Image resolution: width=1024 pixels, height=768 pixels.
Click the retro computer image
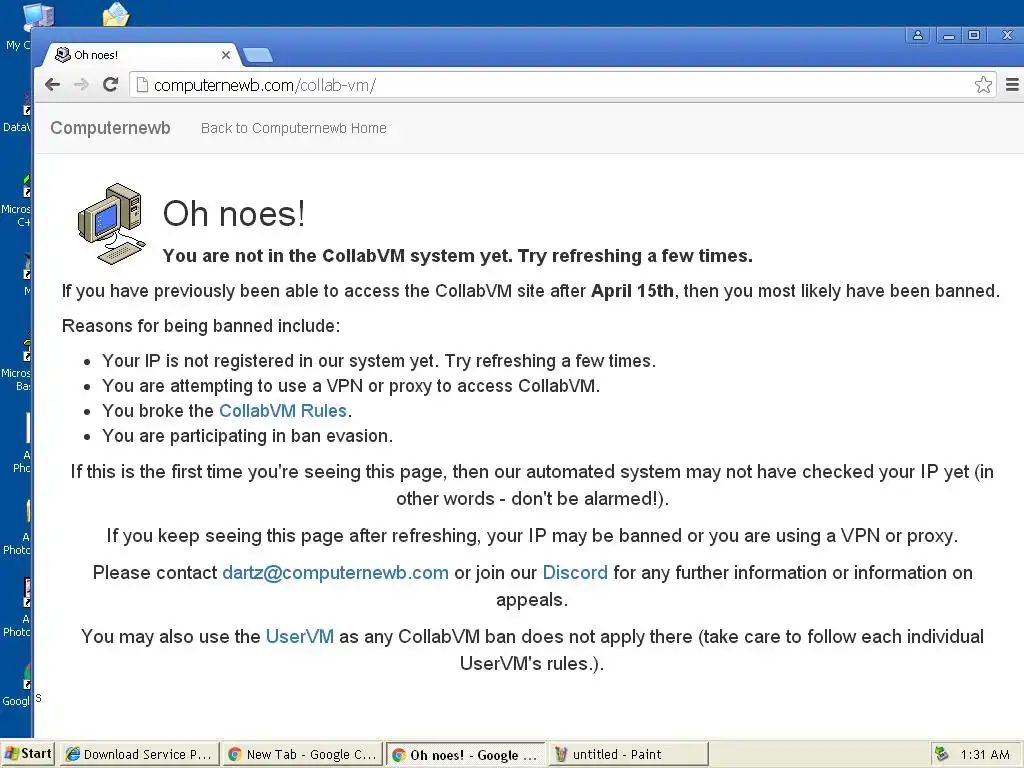(112, 224)
